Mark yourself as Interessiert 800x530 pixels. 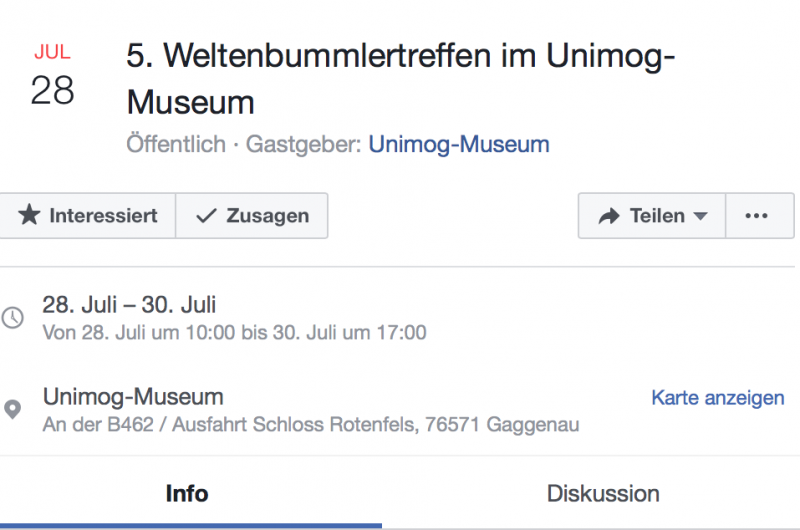tap(88, 215)
